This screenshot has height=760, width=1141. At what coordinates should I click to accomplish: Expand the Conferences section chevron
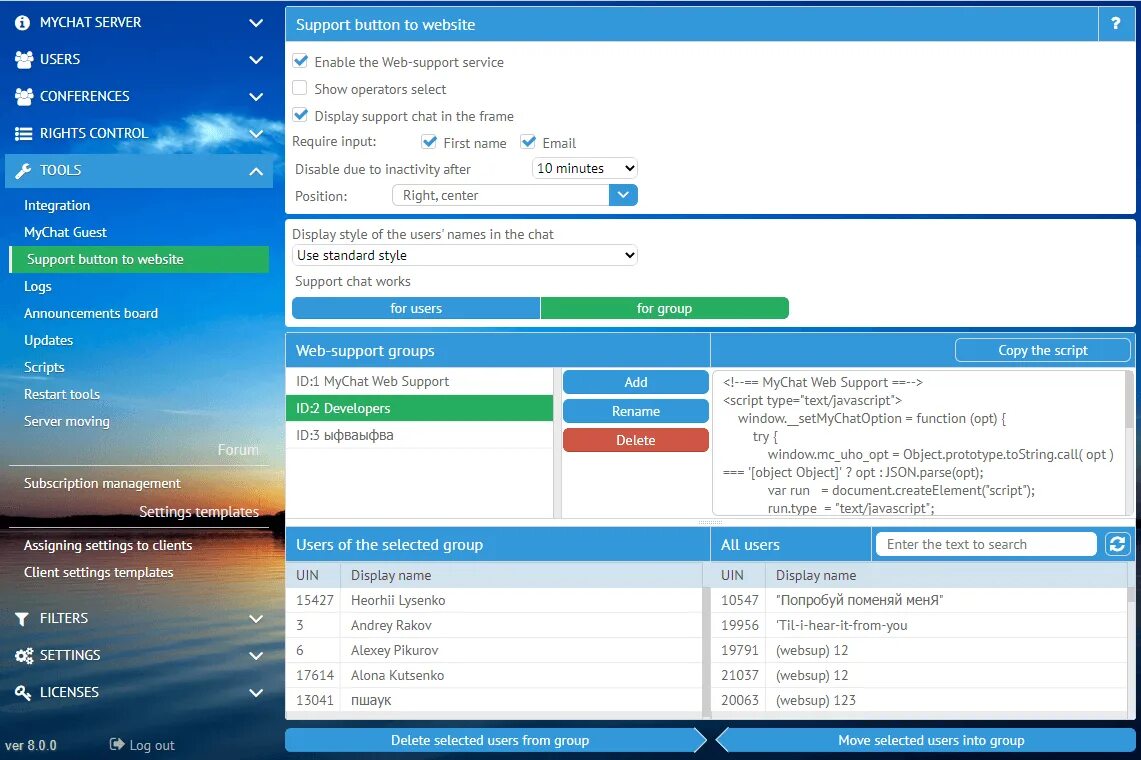pos(256,96)
